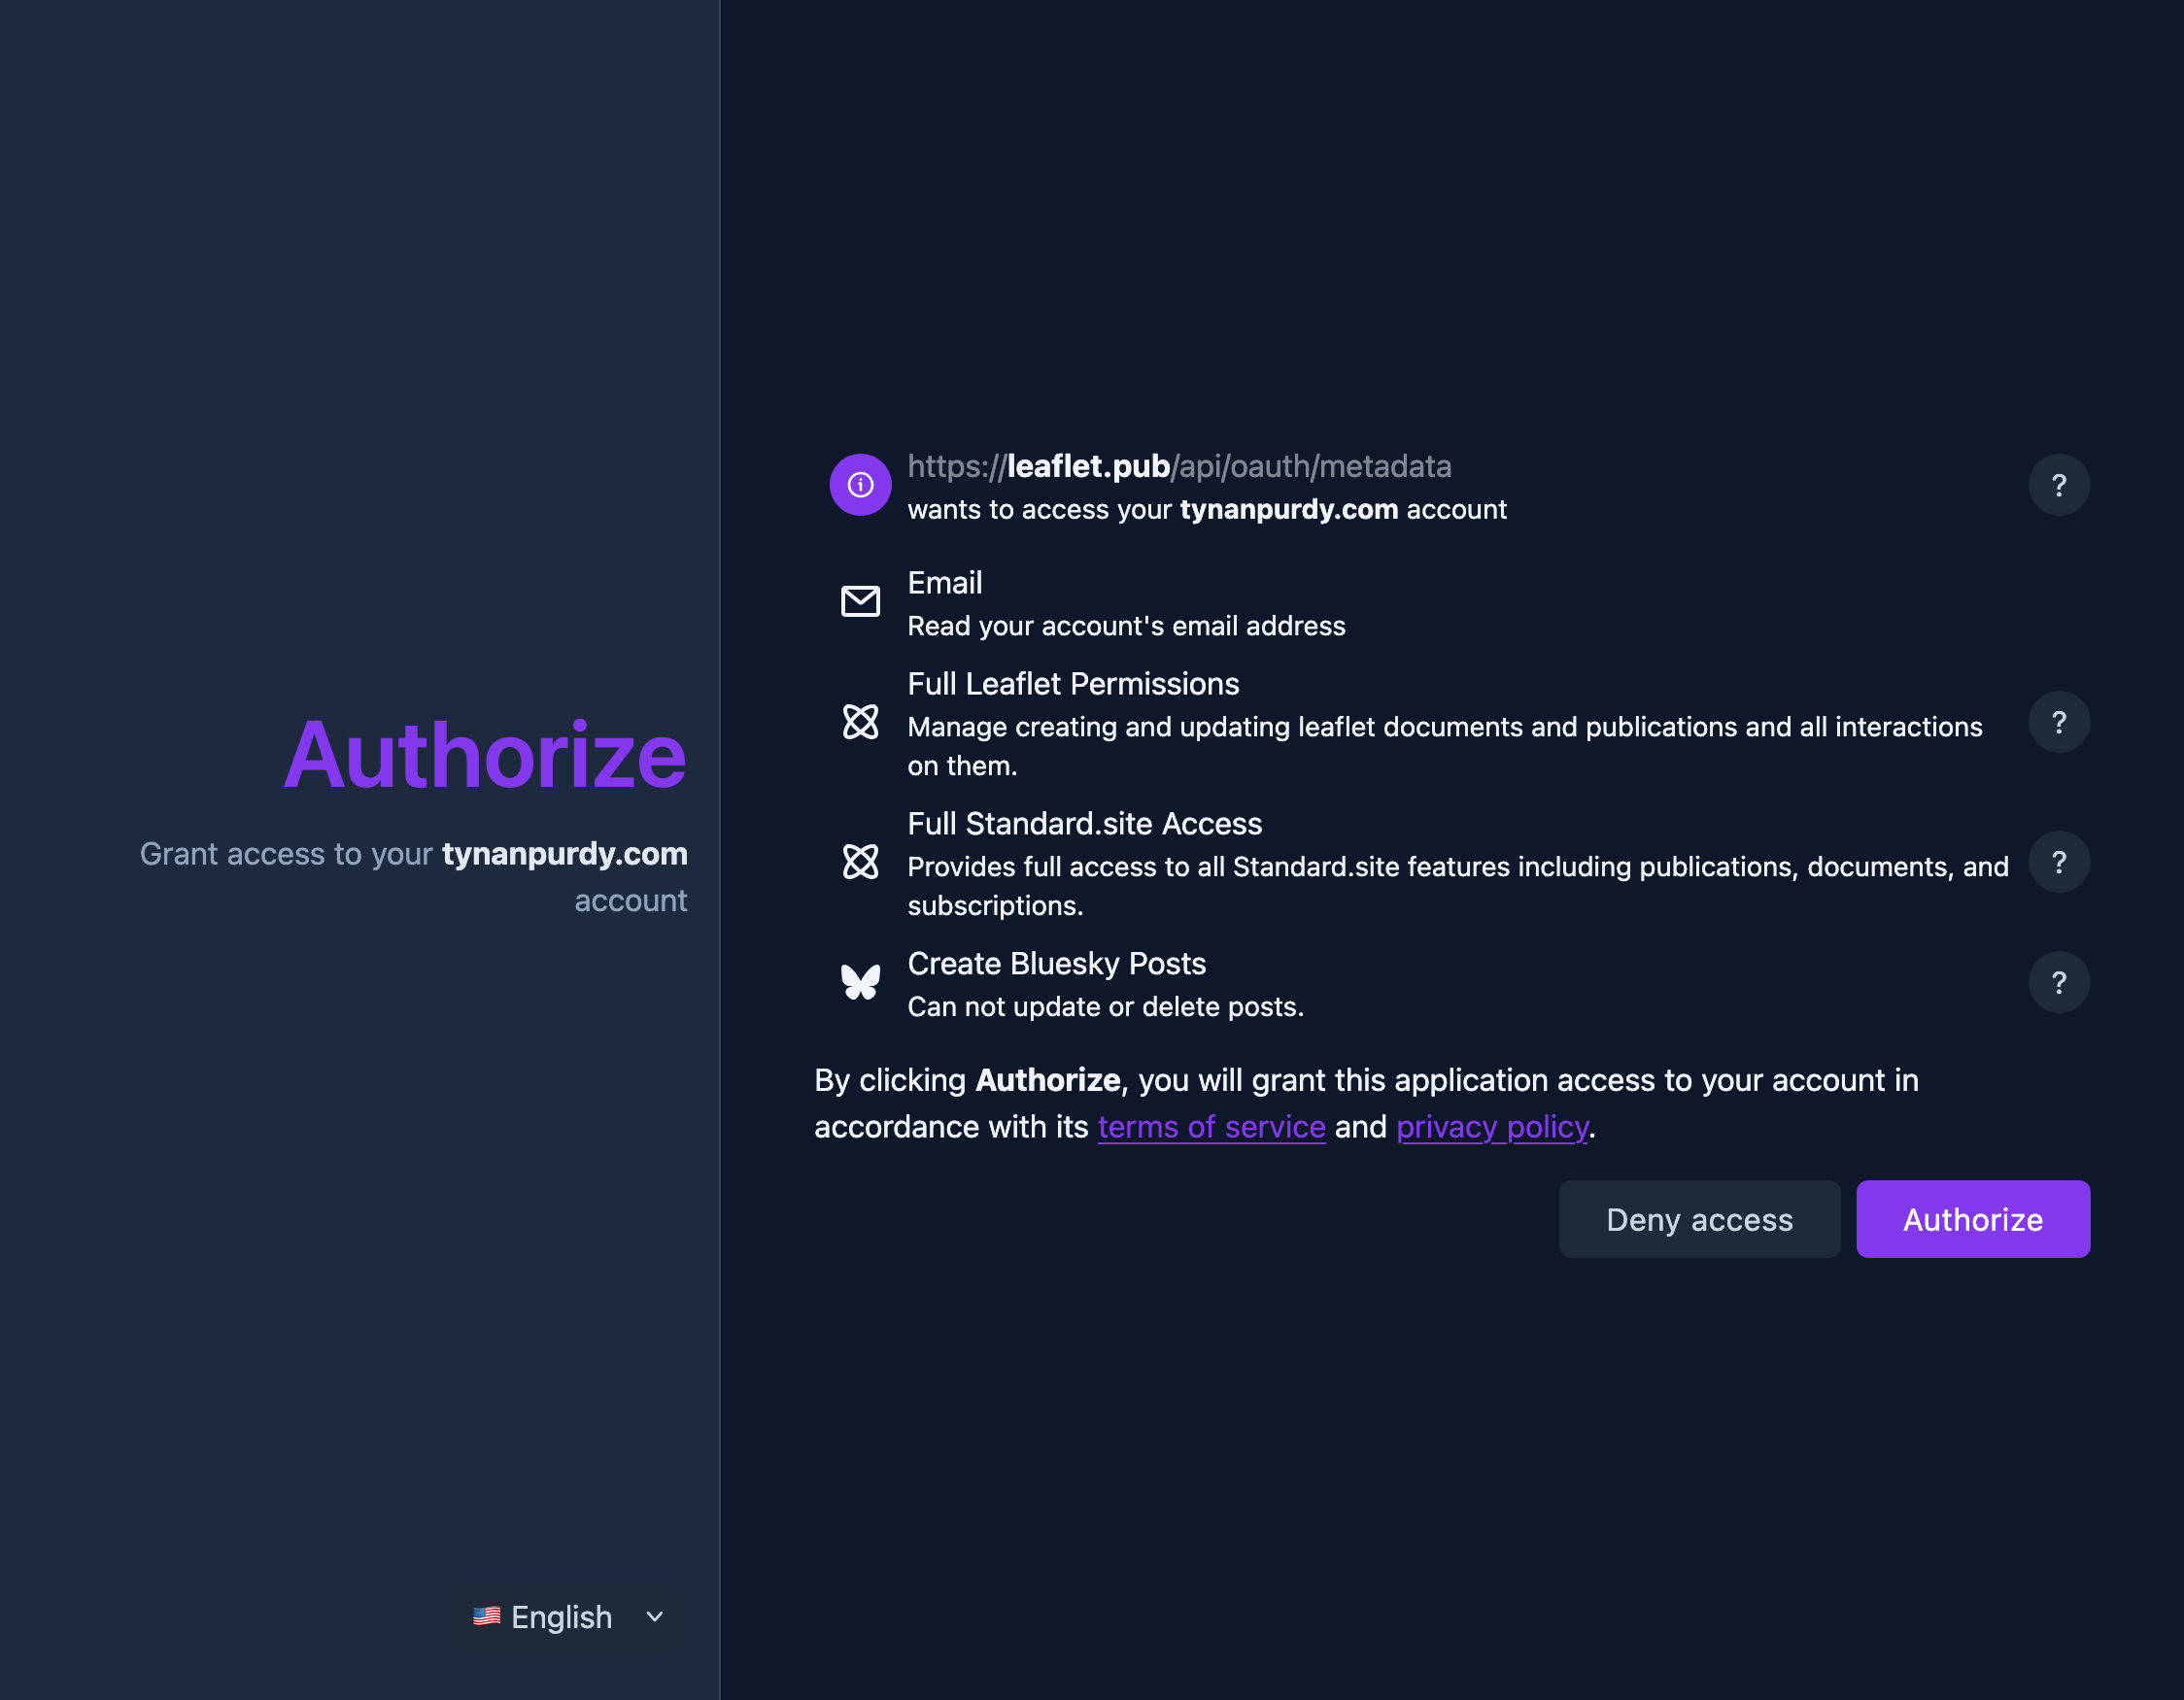Click the leaflet.pub OAuth metadata URL
The height and width of the screenshot is (1700, 2184).
point(1179,466)
